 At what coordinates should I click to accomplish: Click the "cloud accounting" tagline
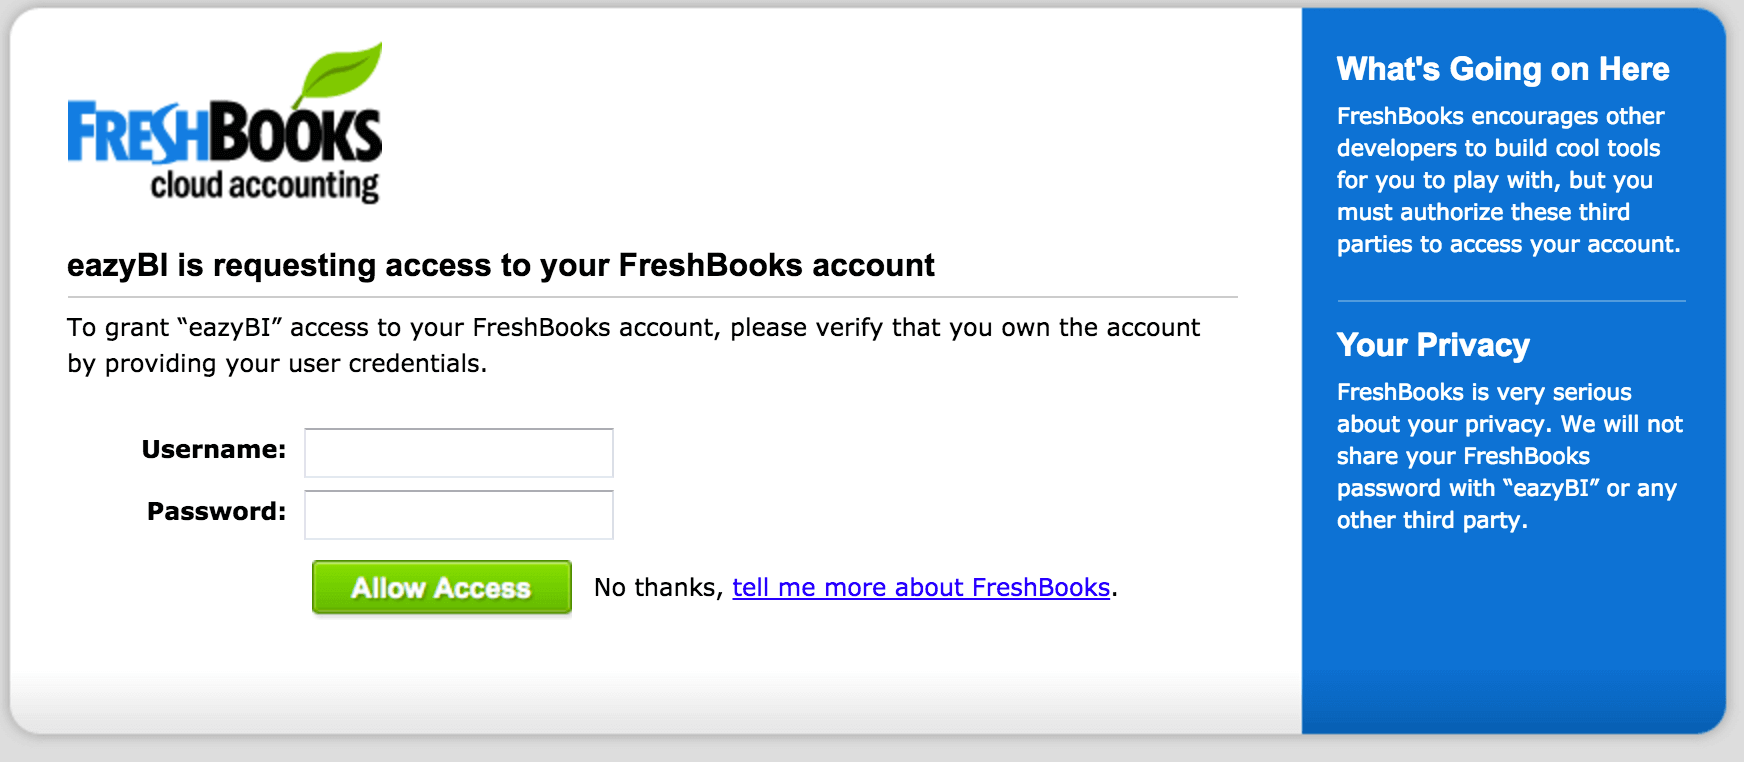tap(264, 186)
